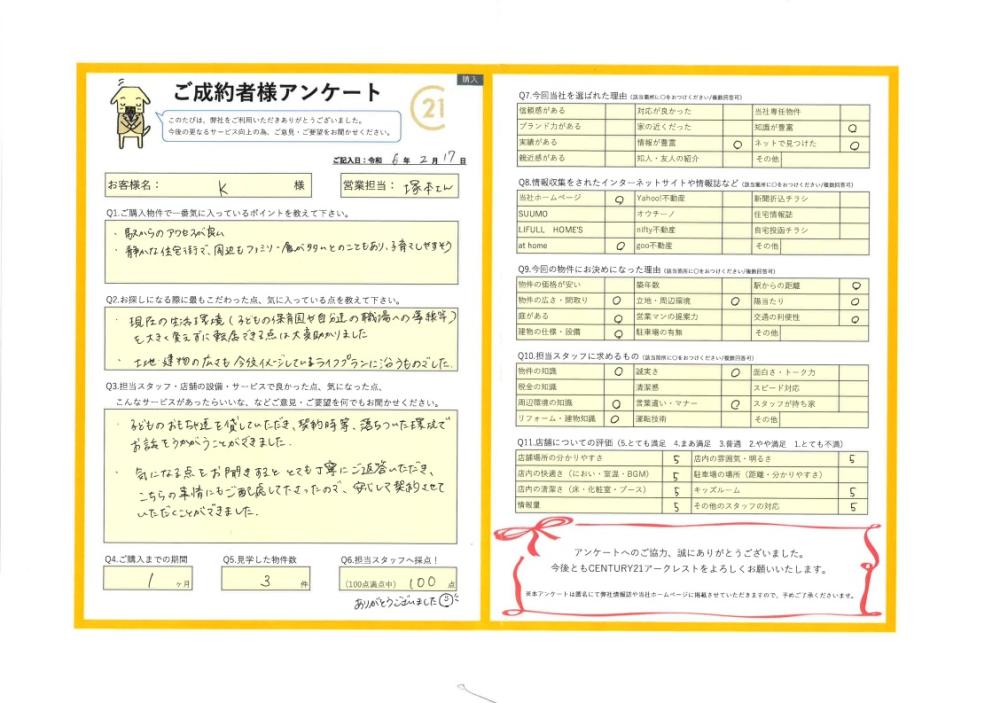Click the Q1 handwritten answer box

tap(281, 253)
